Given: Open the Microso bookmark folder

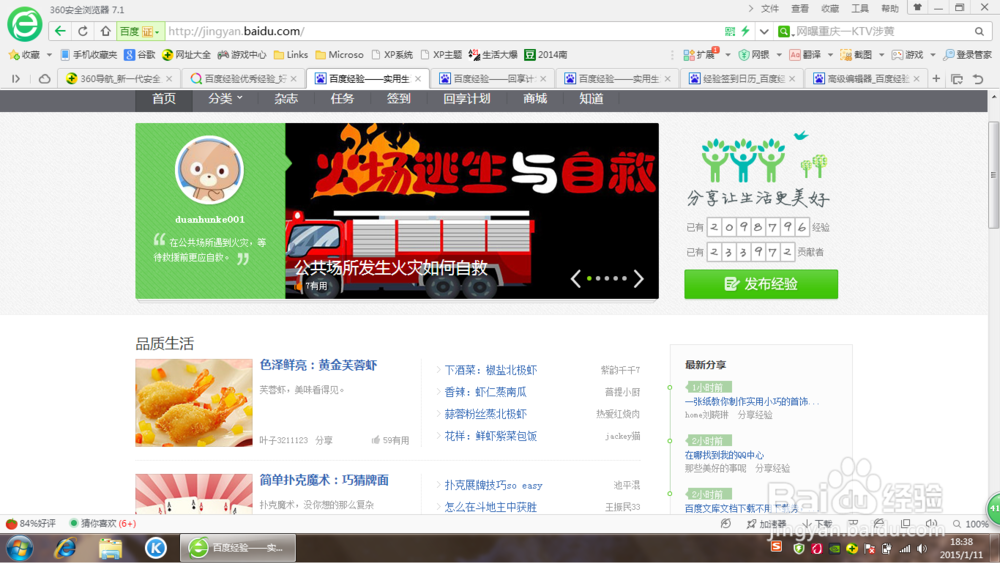Looking at the screenshot, I should point(339,55).
